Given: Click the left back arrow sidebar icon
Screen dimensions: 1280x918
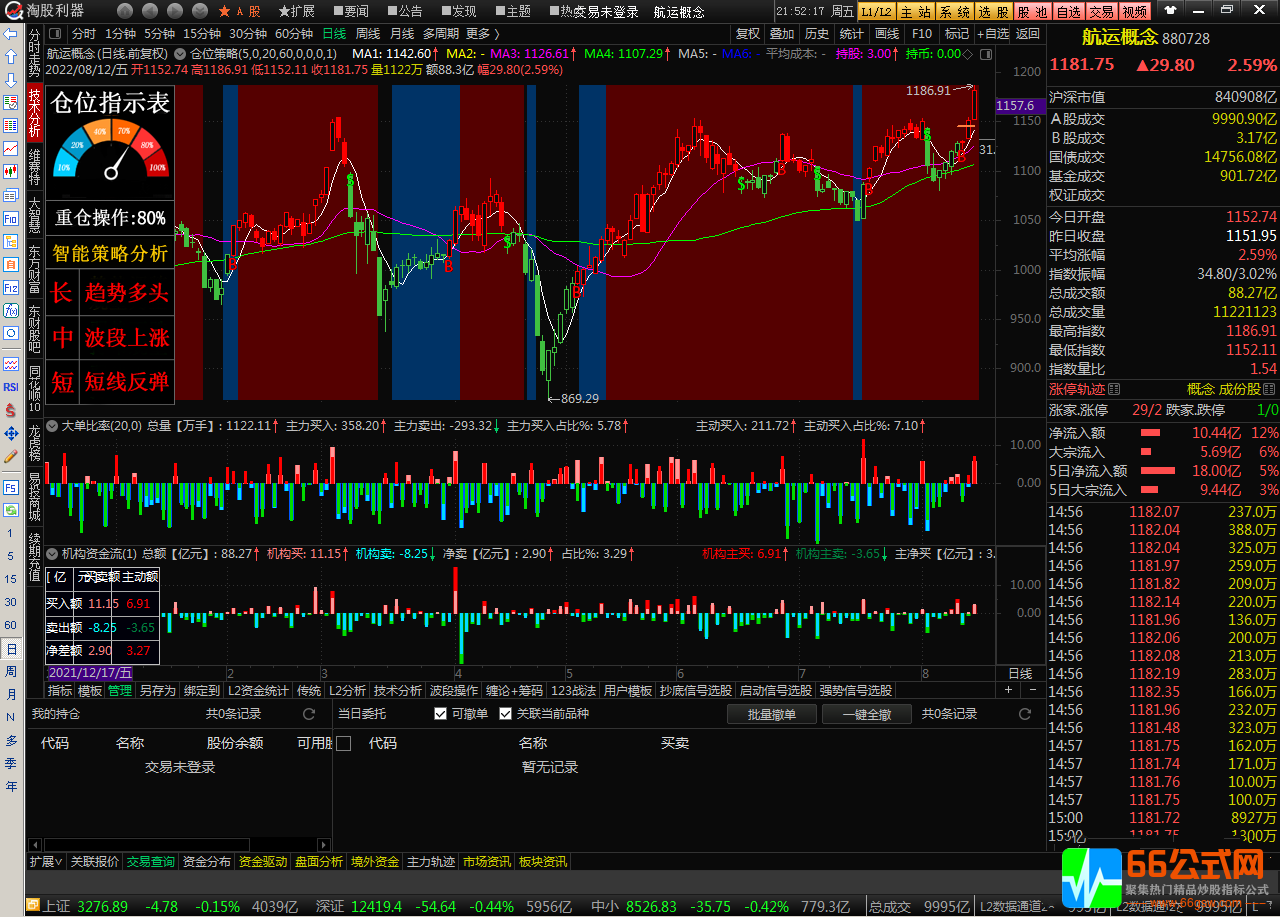Looking at the screenshot, I should pos(11,34).
